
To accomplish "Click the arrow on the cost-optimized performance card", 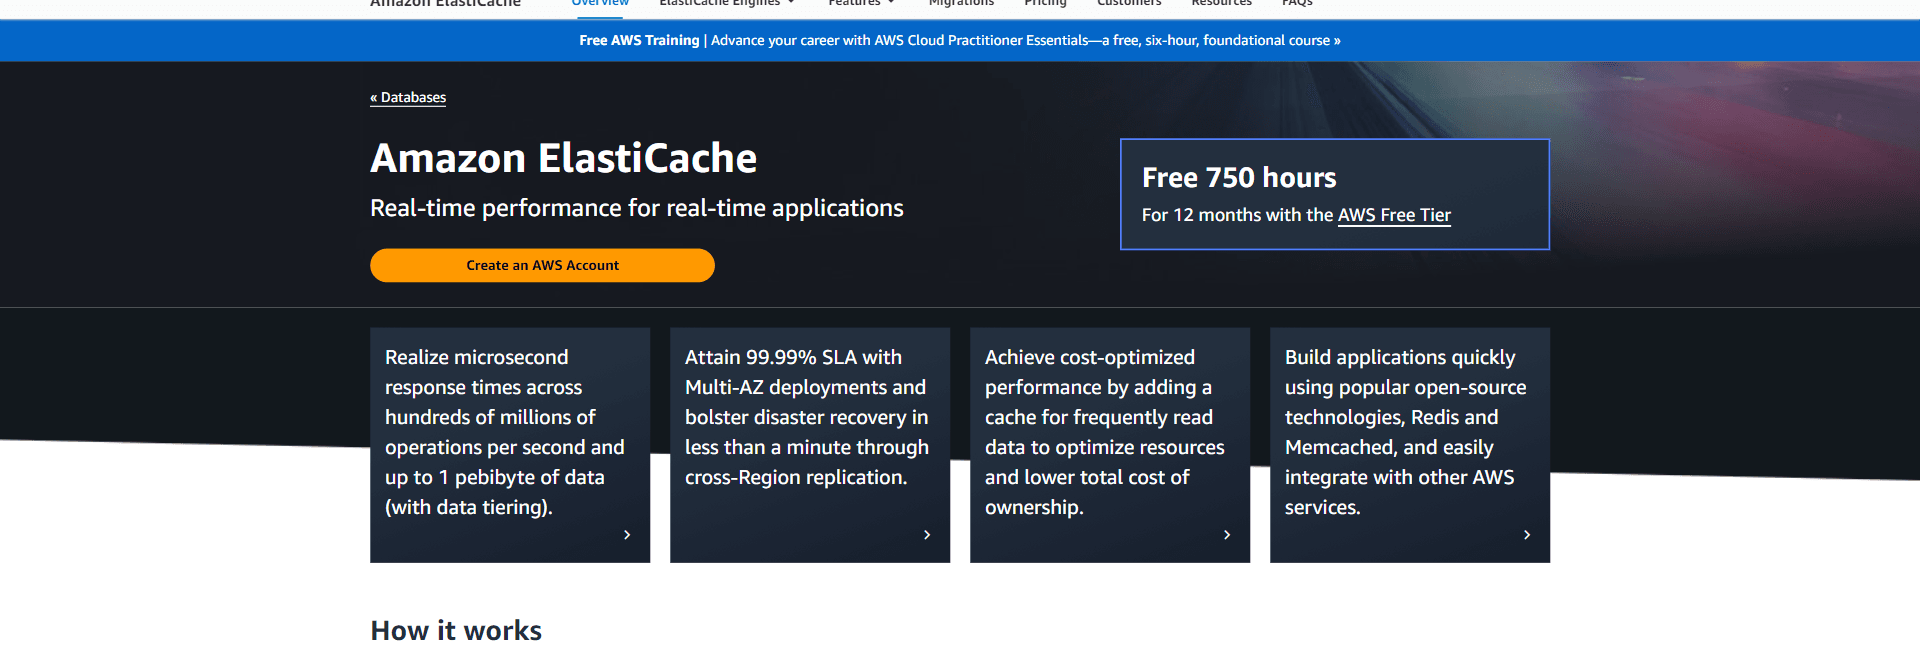I will [1227, 535].
